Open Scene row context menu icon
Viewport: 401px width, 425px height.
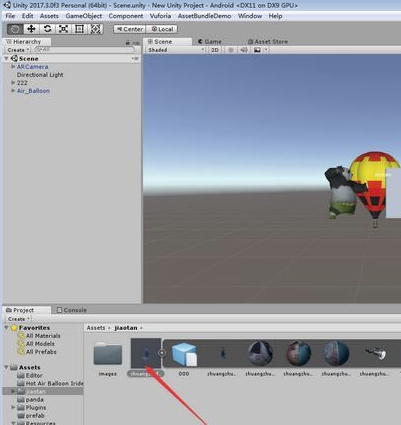click(135, 59)
